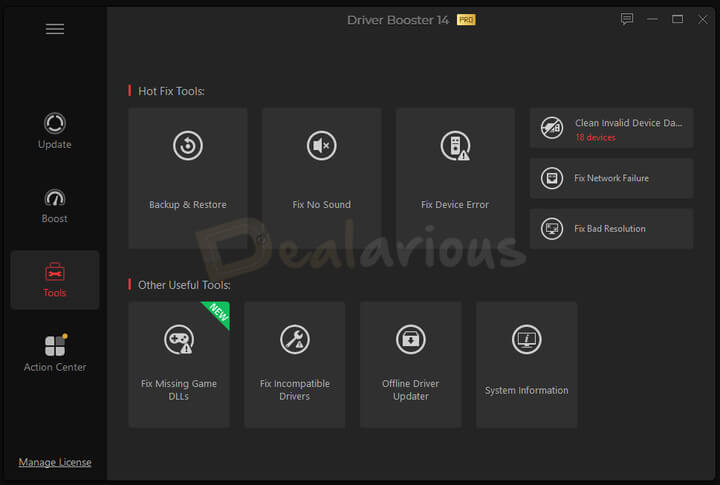Open the feedback chat bubble icon
The width and height of the screenshot is (720, 485).
(x=627, y=19)
